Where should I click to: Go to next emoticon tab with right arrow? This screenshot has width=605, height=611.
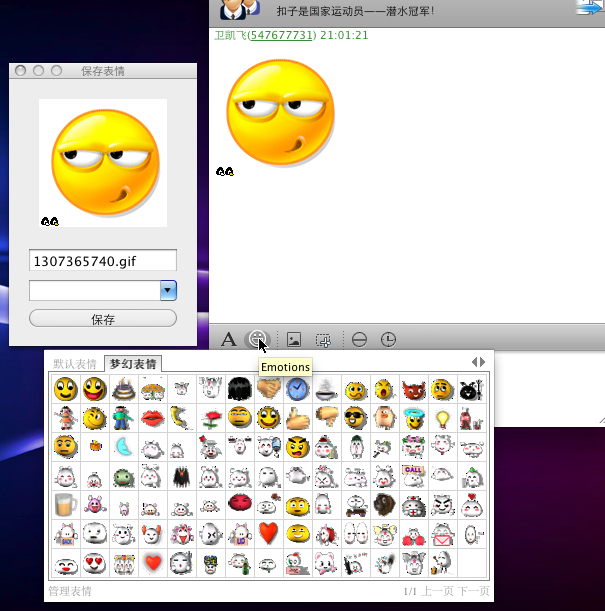(x=482, y=362)
